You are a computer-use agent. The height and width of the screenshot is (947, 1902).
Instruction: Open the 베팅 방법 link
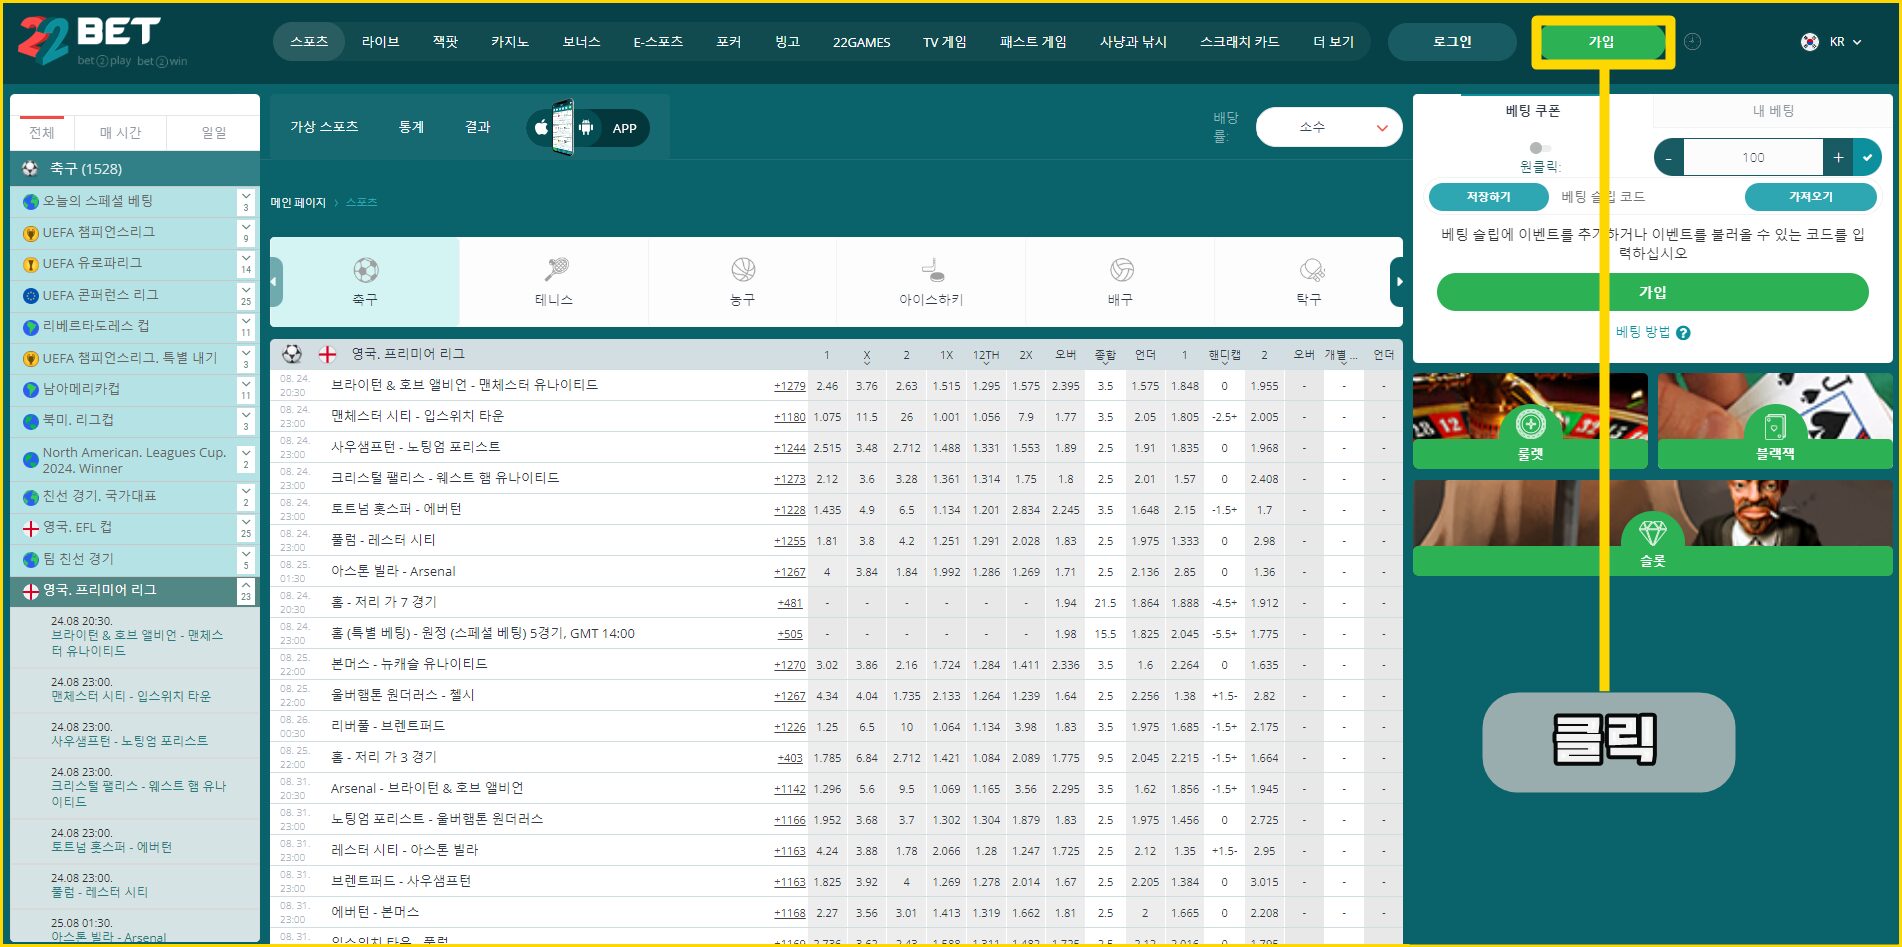click(x=1643, y=332)
